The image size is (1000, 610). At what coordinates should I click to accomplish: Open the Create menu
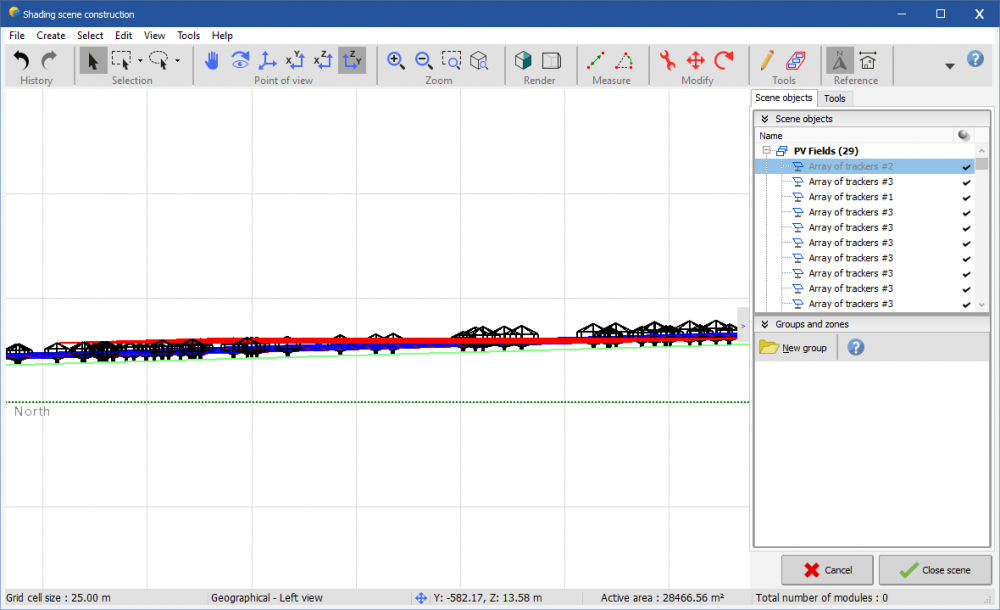click(51, 35)
